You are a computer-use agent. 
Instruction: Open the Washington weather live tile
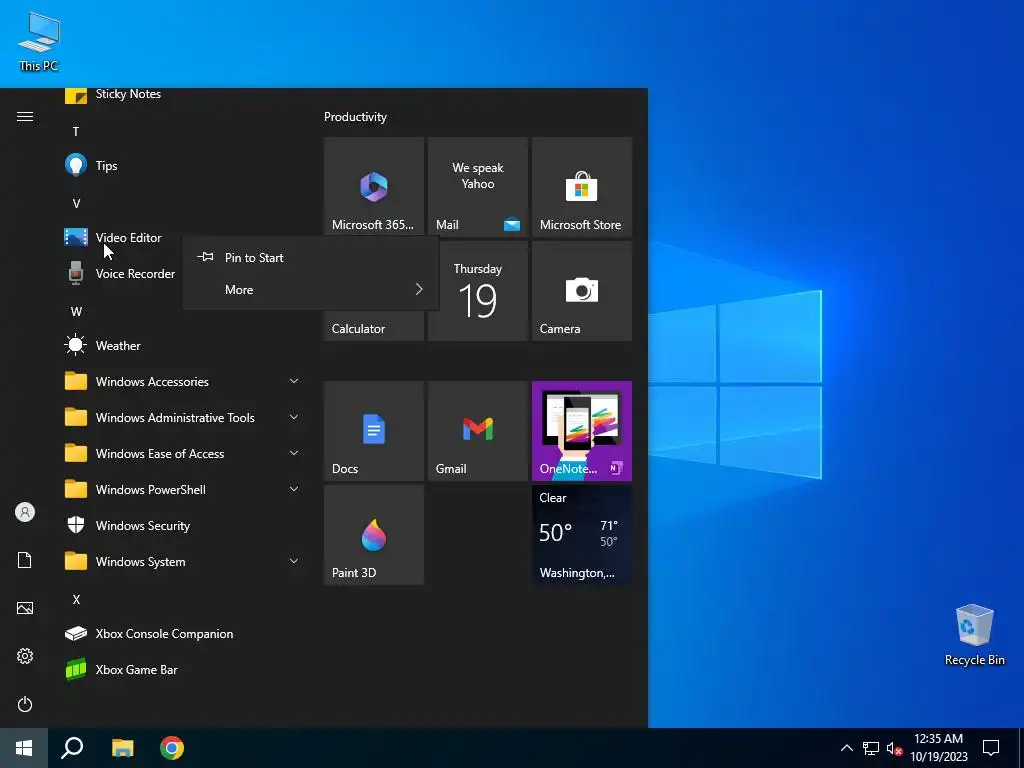[582, 535]
